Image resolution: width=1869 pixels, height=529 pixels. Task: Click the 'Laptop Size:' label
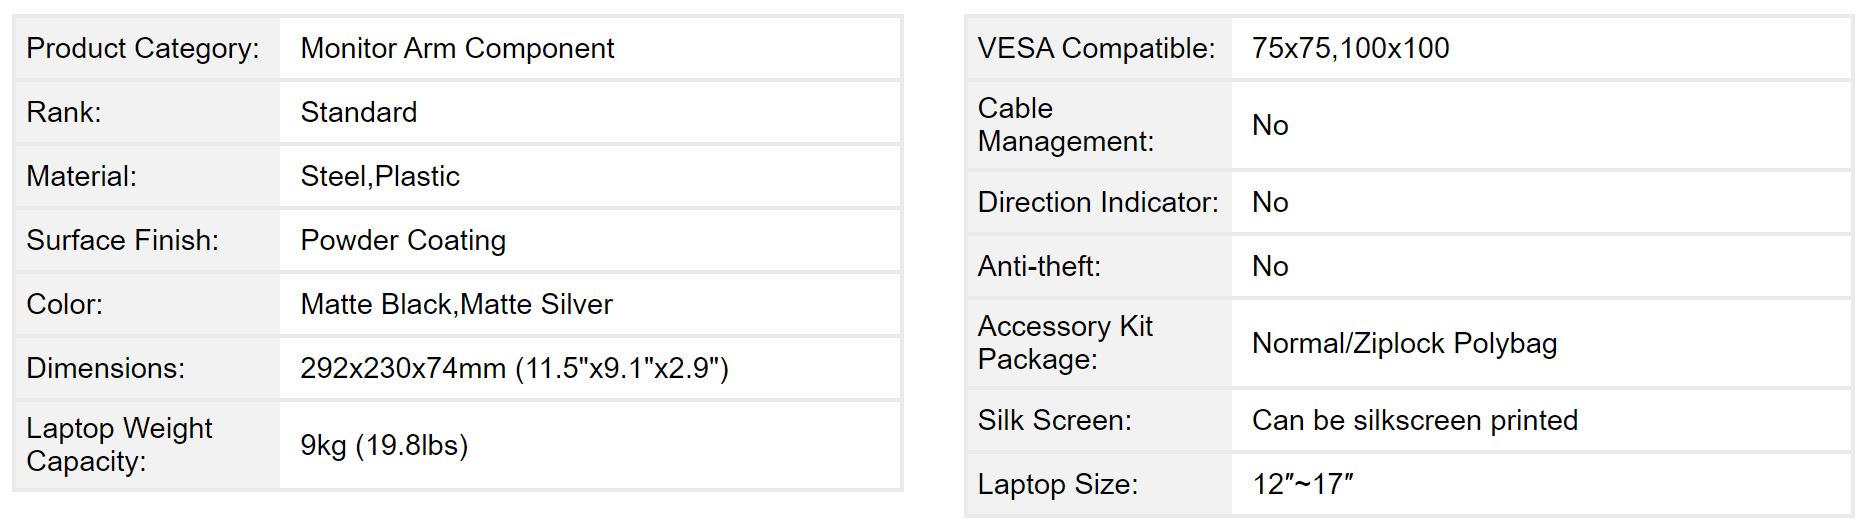click(1057, 484)
